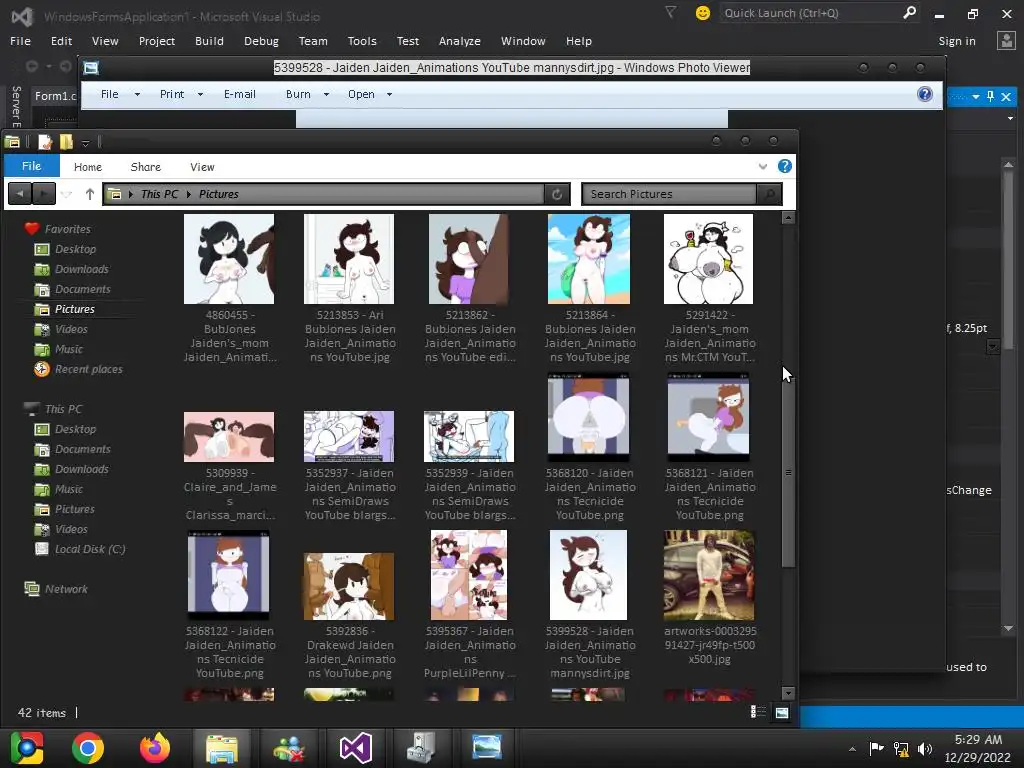Click the volume speaker tray icon

tap(925, 748)
